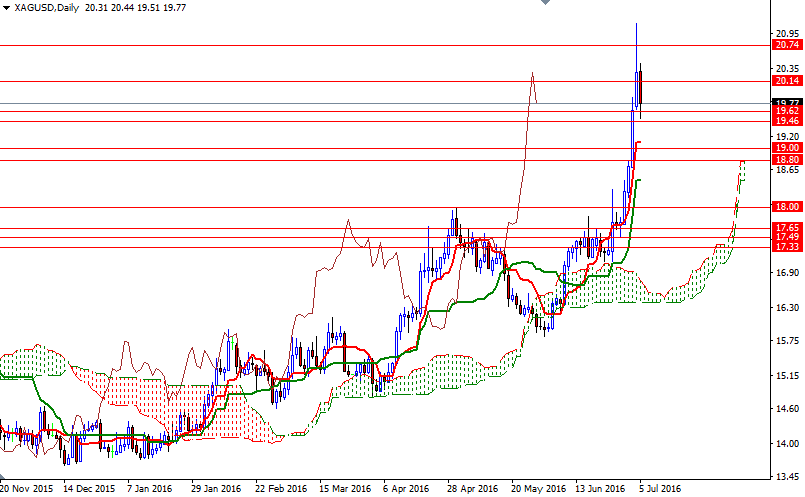Click the 13.45 price axis tick
The height and width of the screenshot is (497, 805).
click(x=786, y=476)
